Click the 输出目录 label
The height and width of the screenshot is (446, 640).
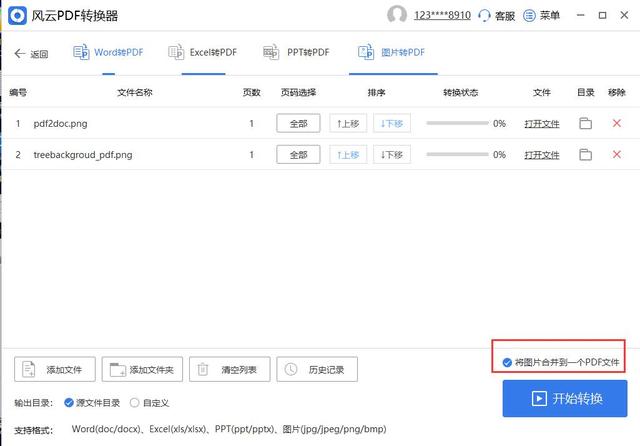coord(33,403)
